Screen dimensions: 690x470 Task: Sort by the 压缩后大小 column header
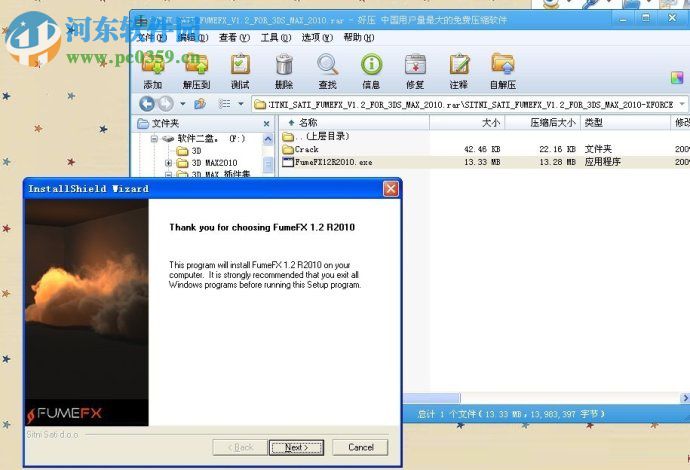[x=543, y=123]
